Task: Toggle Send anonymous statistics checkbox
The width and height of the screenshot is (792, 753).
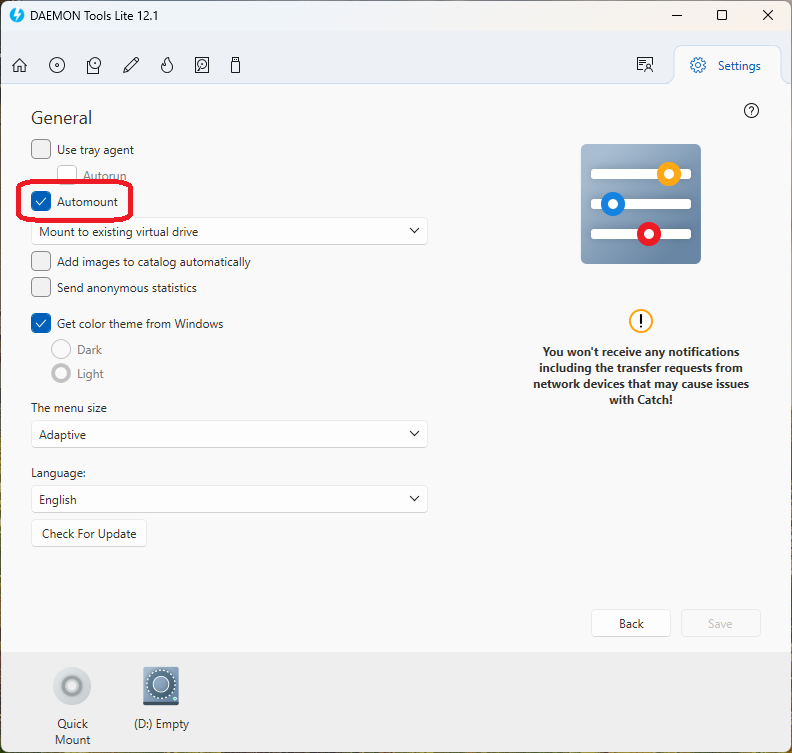Action: click(41, 287)
